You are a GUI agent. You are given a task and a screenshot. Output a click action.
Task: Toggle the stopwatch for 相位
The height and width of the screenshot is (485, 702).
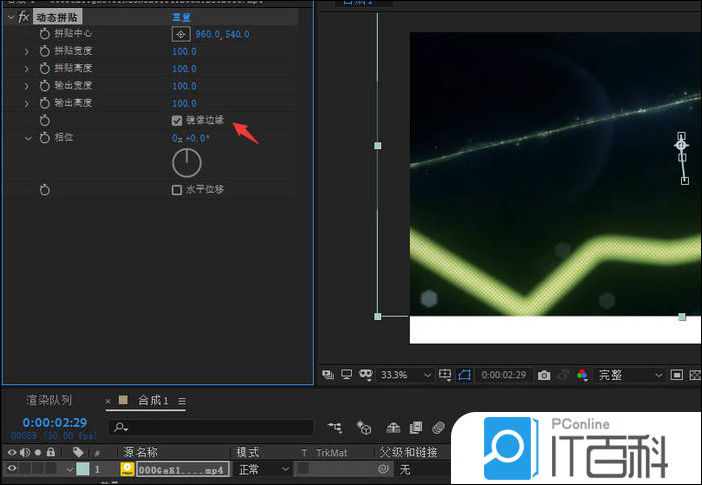(44, 137)
